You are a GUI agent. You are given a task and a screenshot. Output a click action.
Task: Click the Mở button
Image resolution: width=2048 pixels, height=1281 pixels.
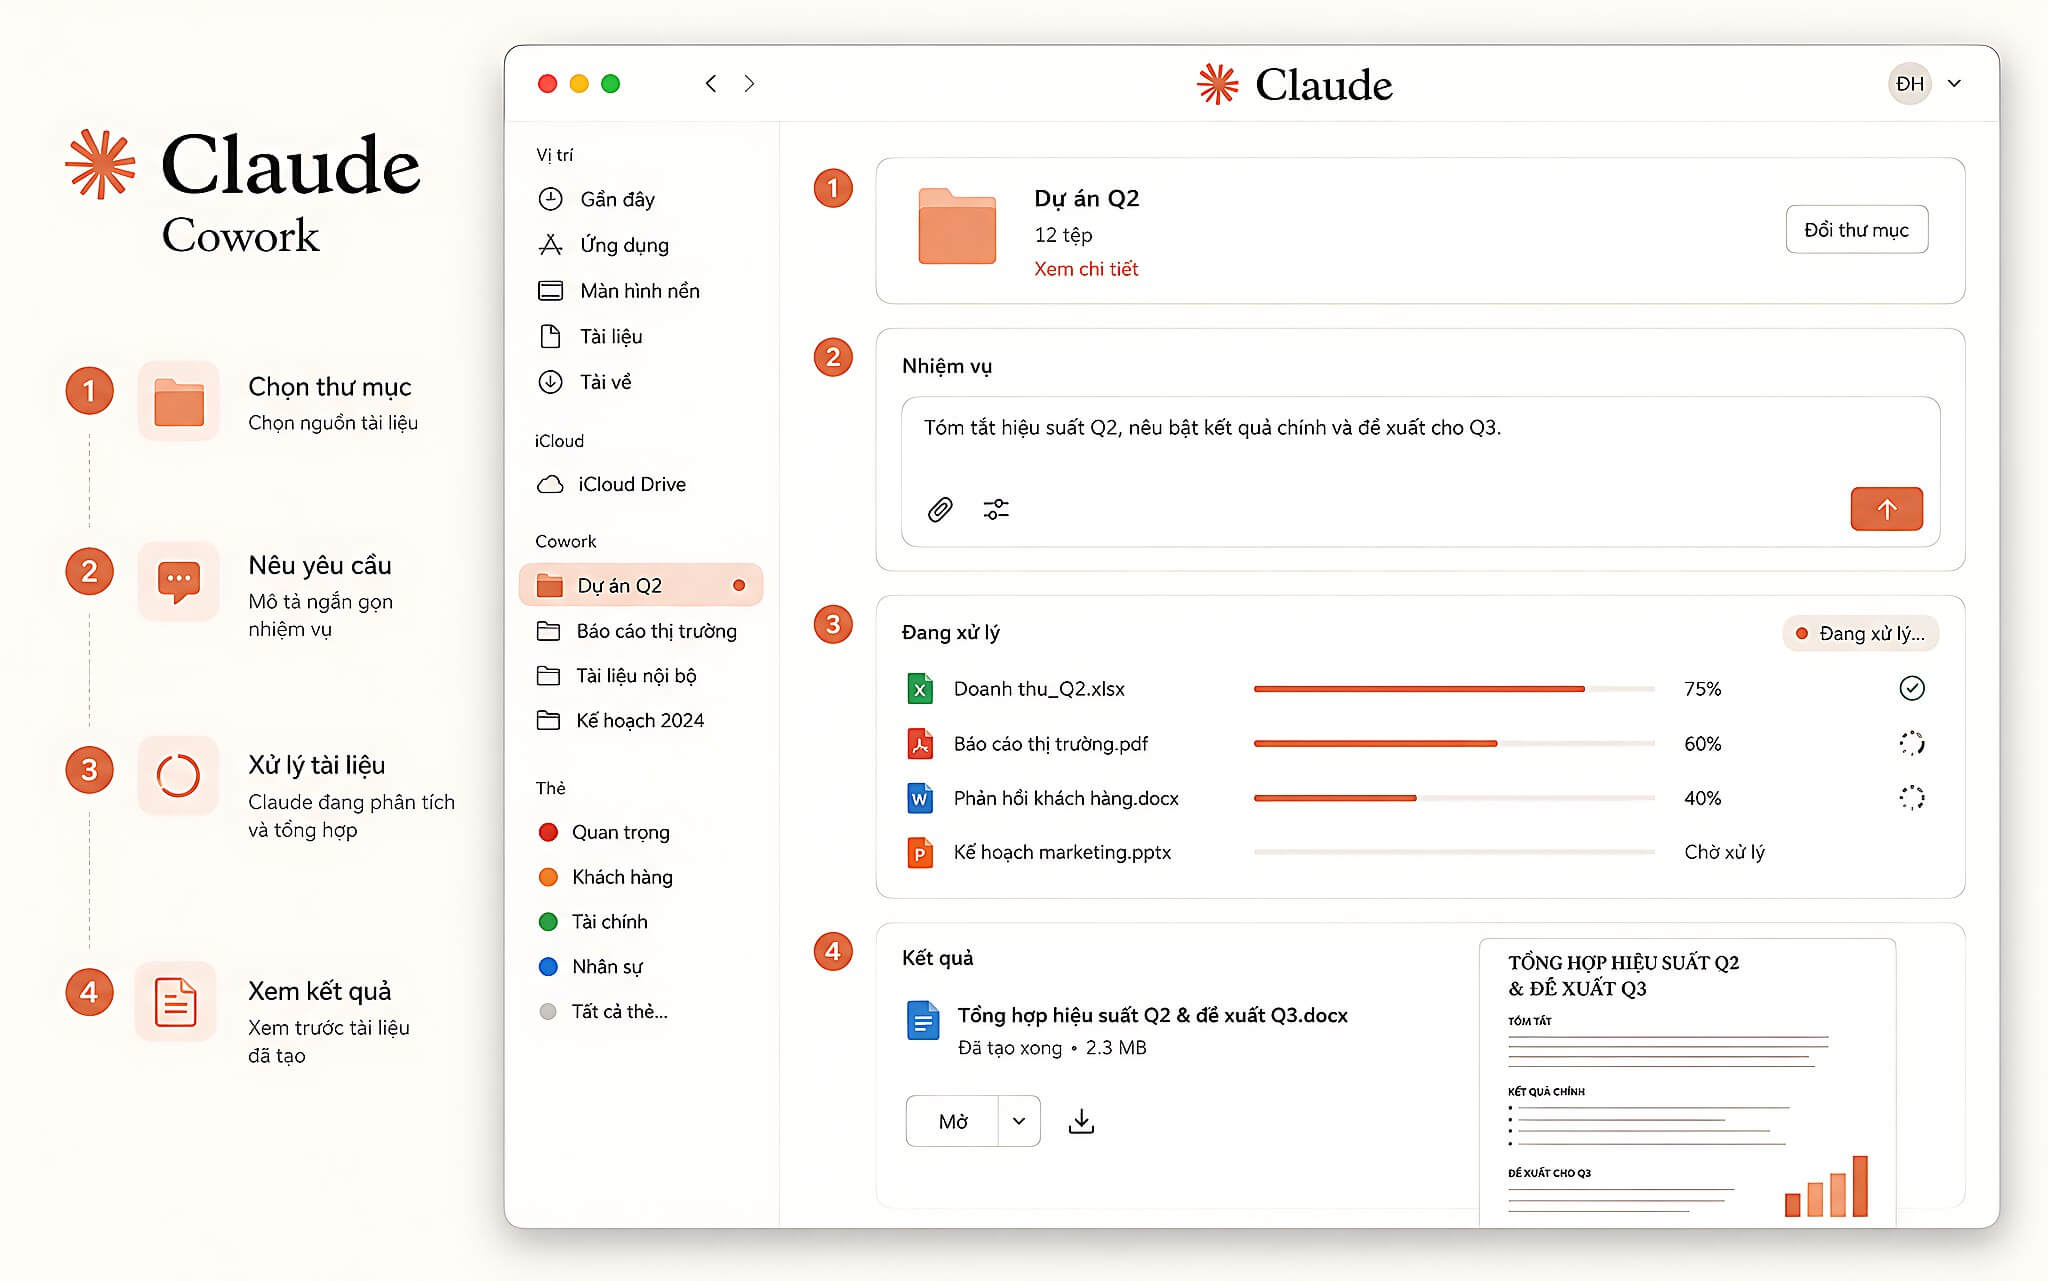coord(952,1121)
